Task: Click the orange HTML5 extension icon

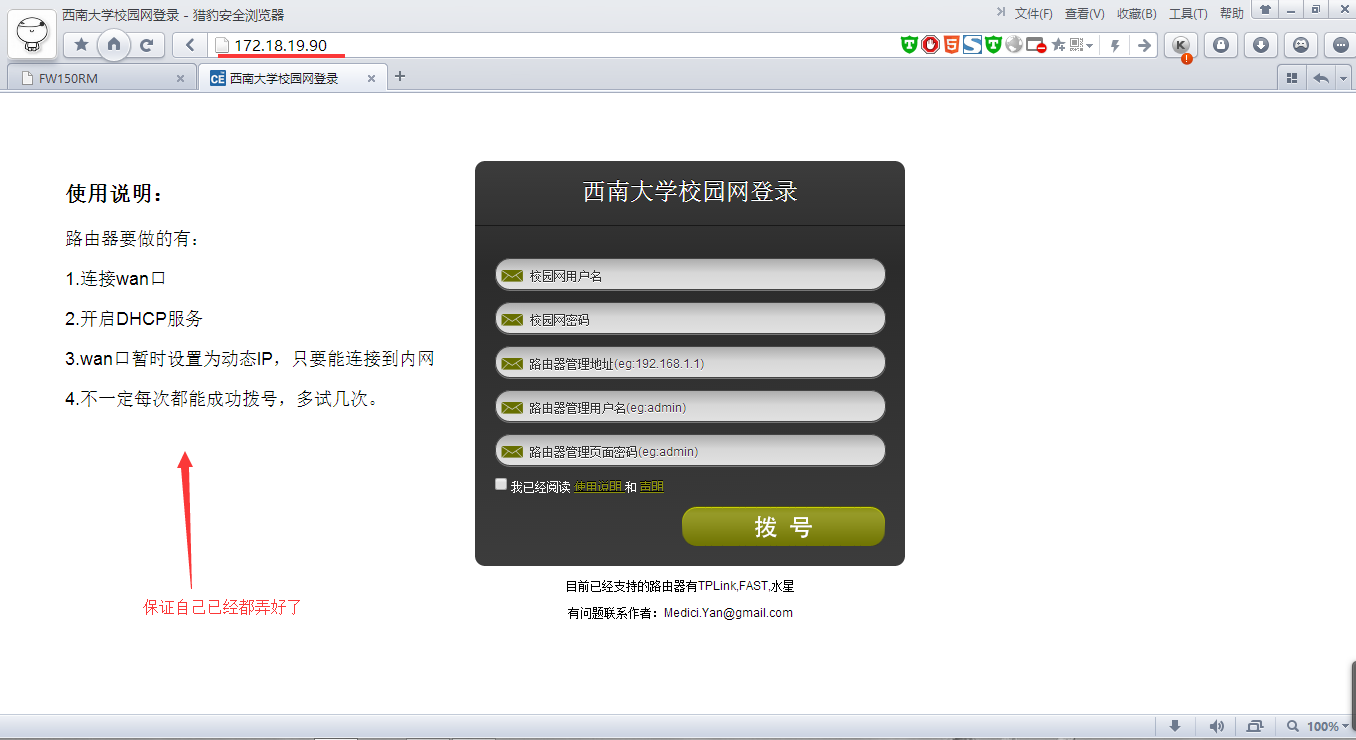Action: point(951,45)
